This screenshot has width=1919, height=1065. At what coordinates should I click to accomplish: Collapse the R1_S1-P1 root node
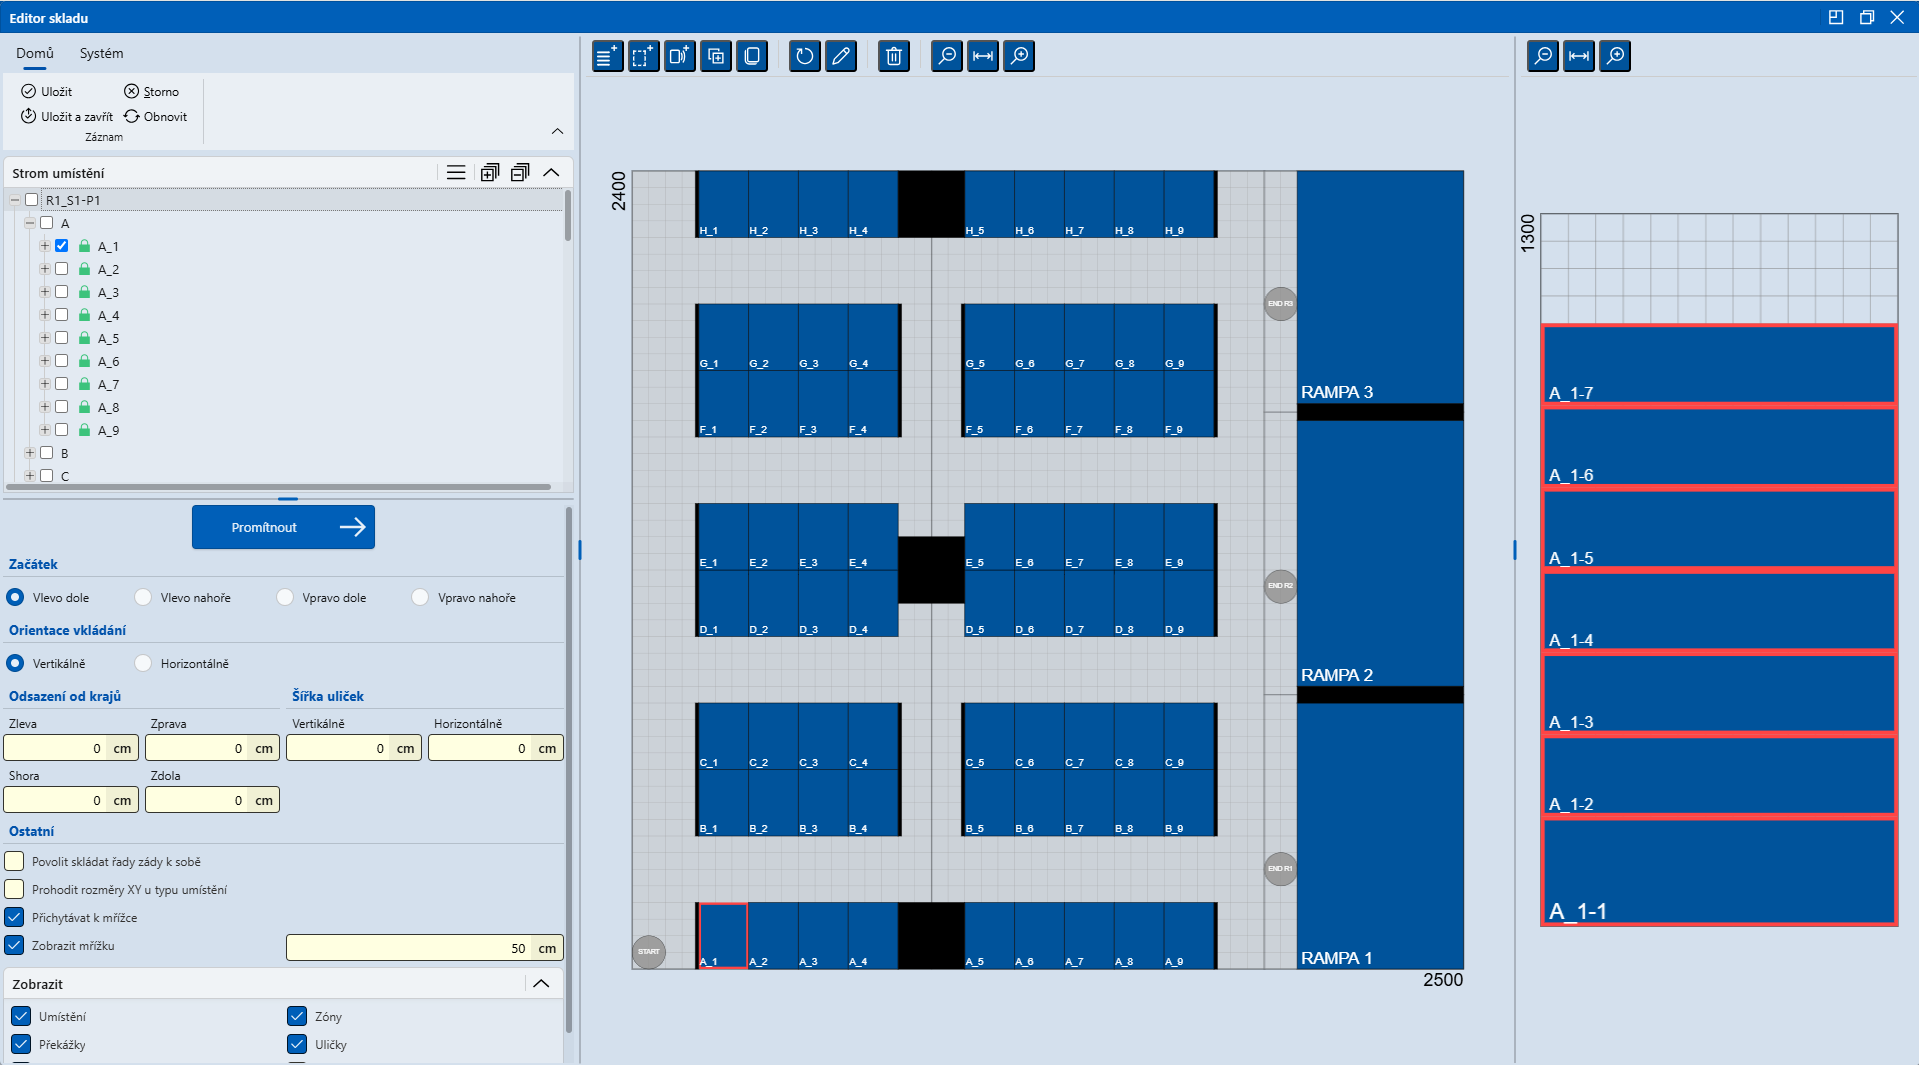tap(15, 200)
